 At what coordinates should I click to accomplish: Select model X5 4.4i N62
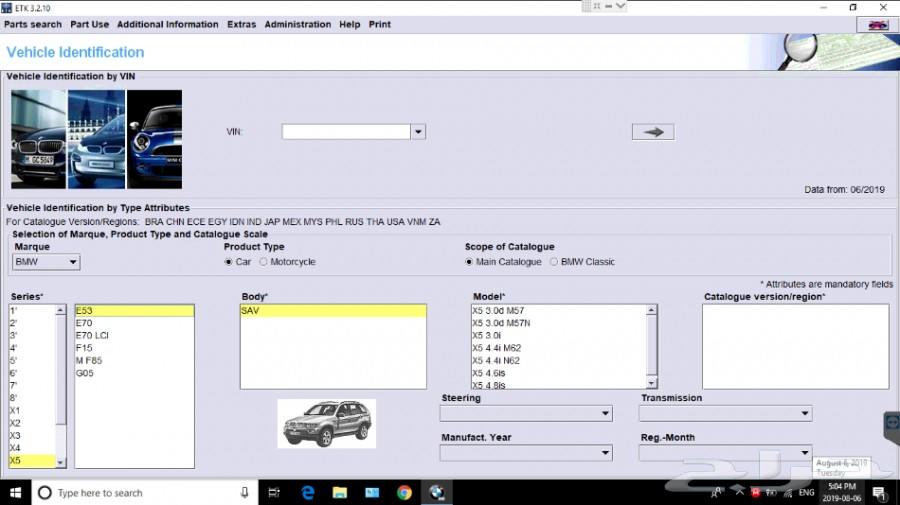pos(558,360)
